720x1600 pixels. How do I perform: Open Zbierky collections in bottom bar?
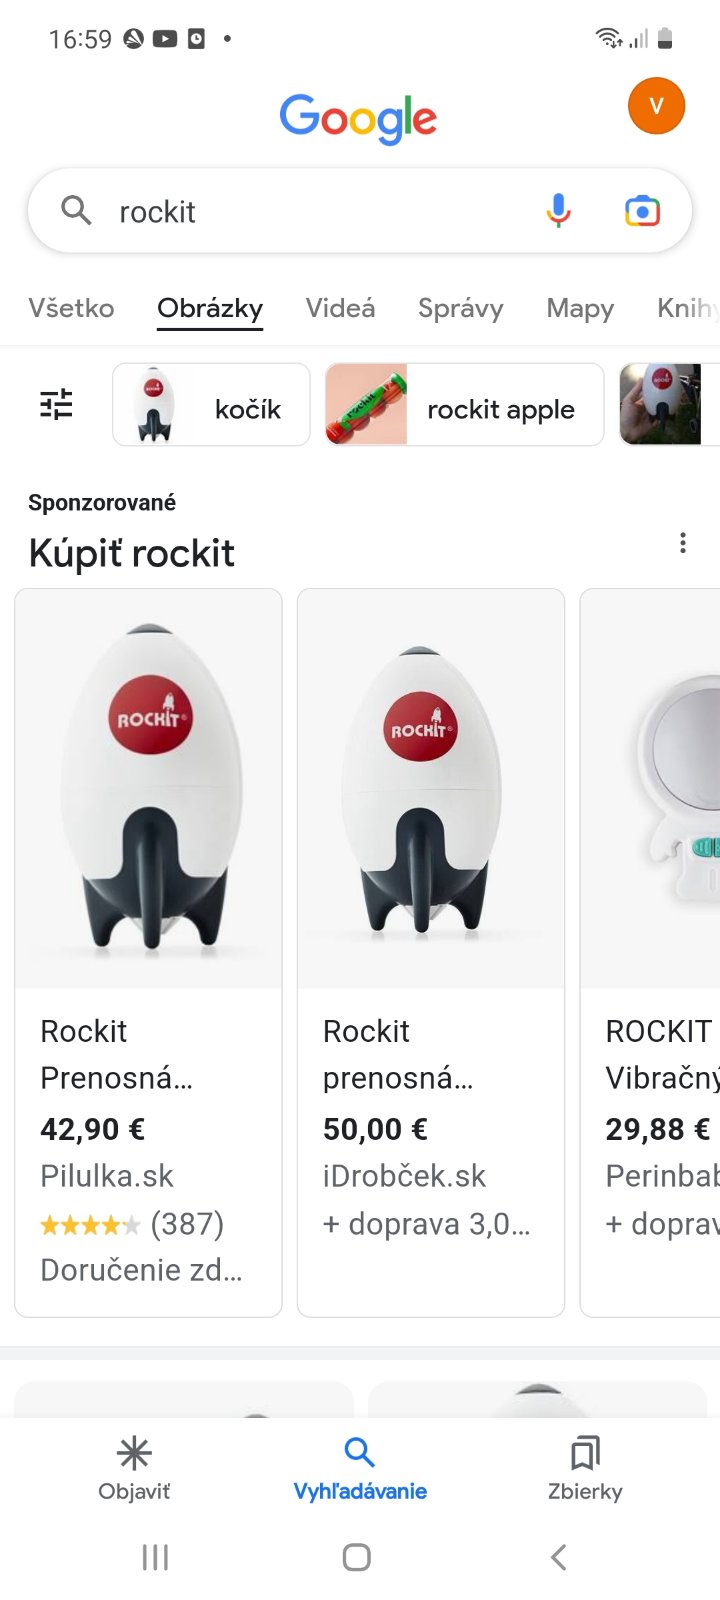(x=585, y=1468)
